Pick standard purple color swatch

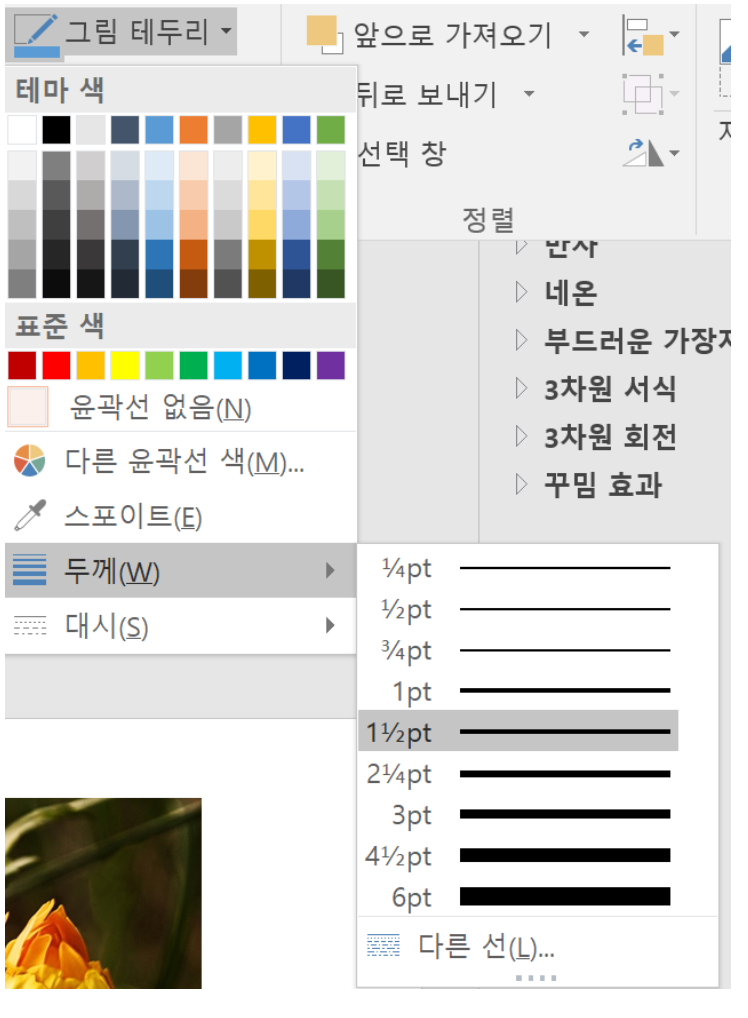330,365
